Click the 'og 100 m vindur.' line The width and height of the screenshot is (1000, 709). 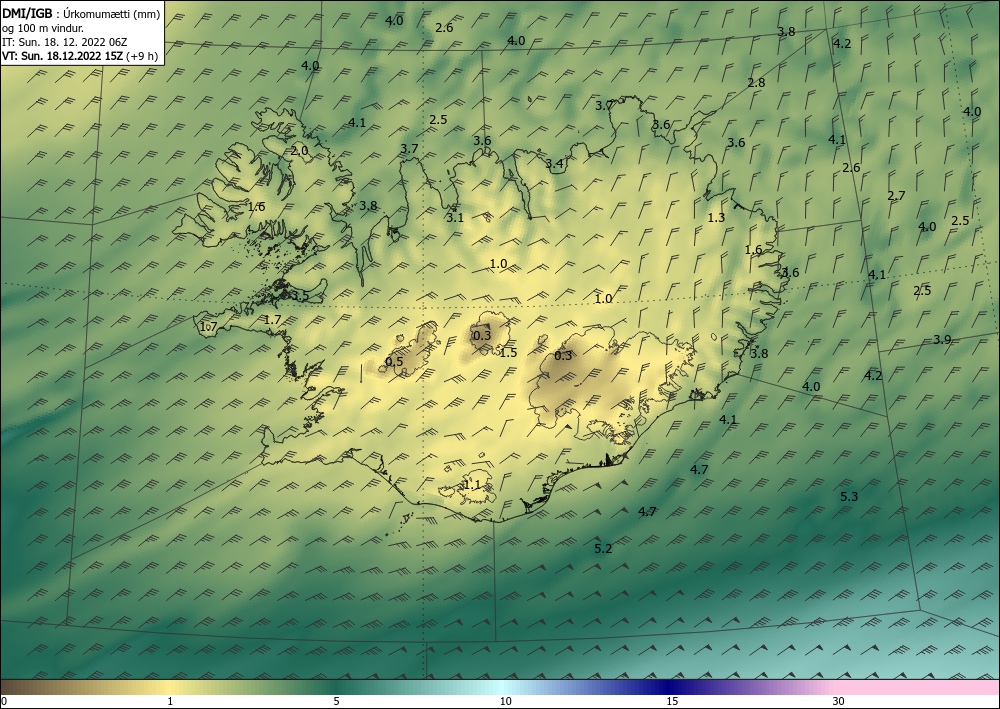pos(43,29)
